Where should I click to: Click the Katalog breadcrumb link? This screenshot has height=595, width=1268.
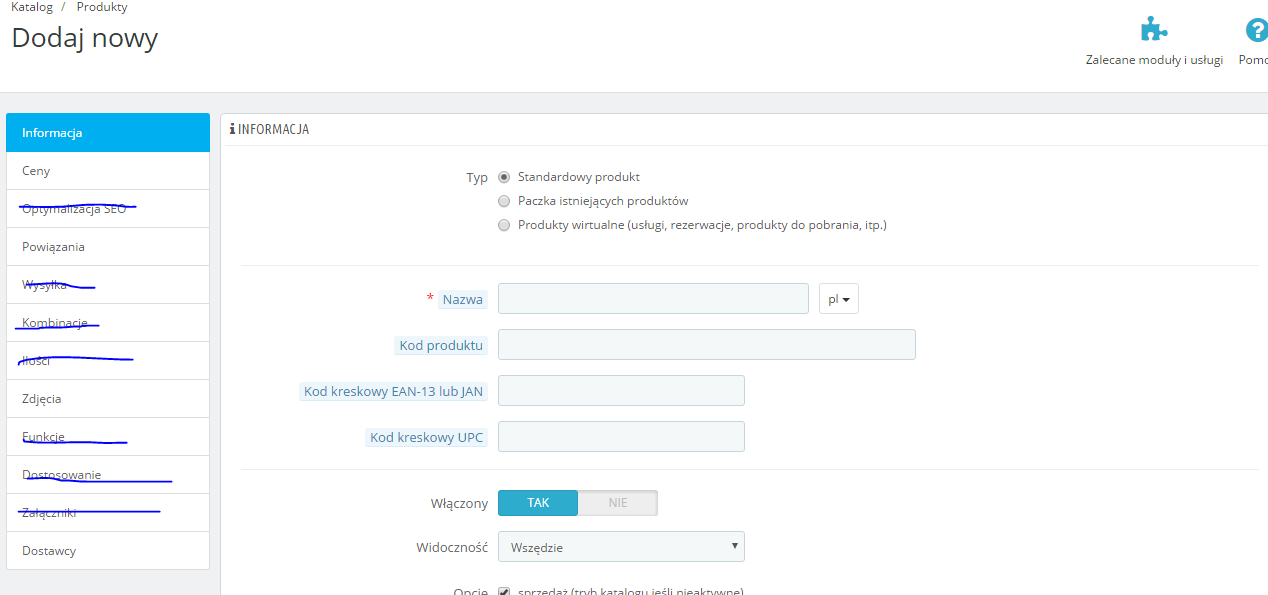[32, 7]
